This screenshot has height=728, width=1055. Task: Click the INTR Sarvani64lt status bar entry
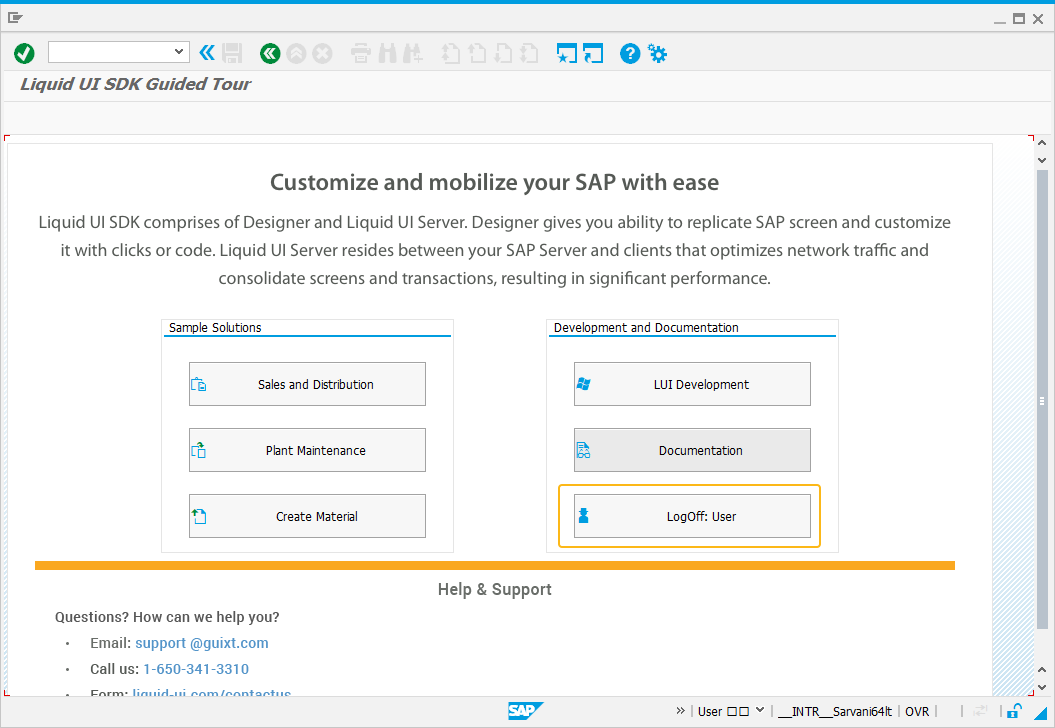point(835,711)
